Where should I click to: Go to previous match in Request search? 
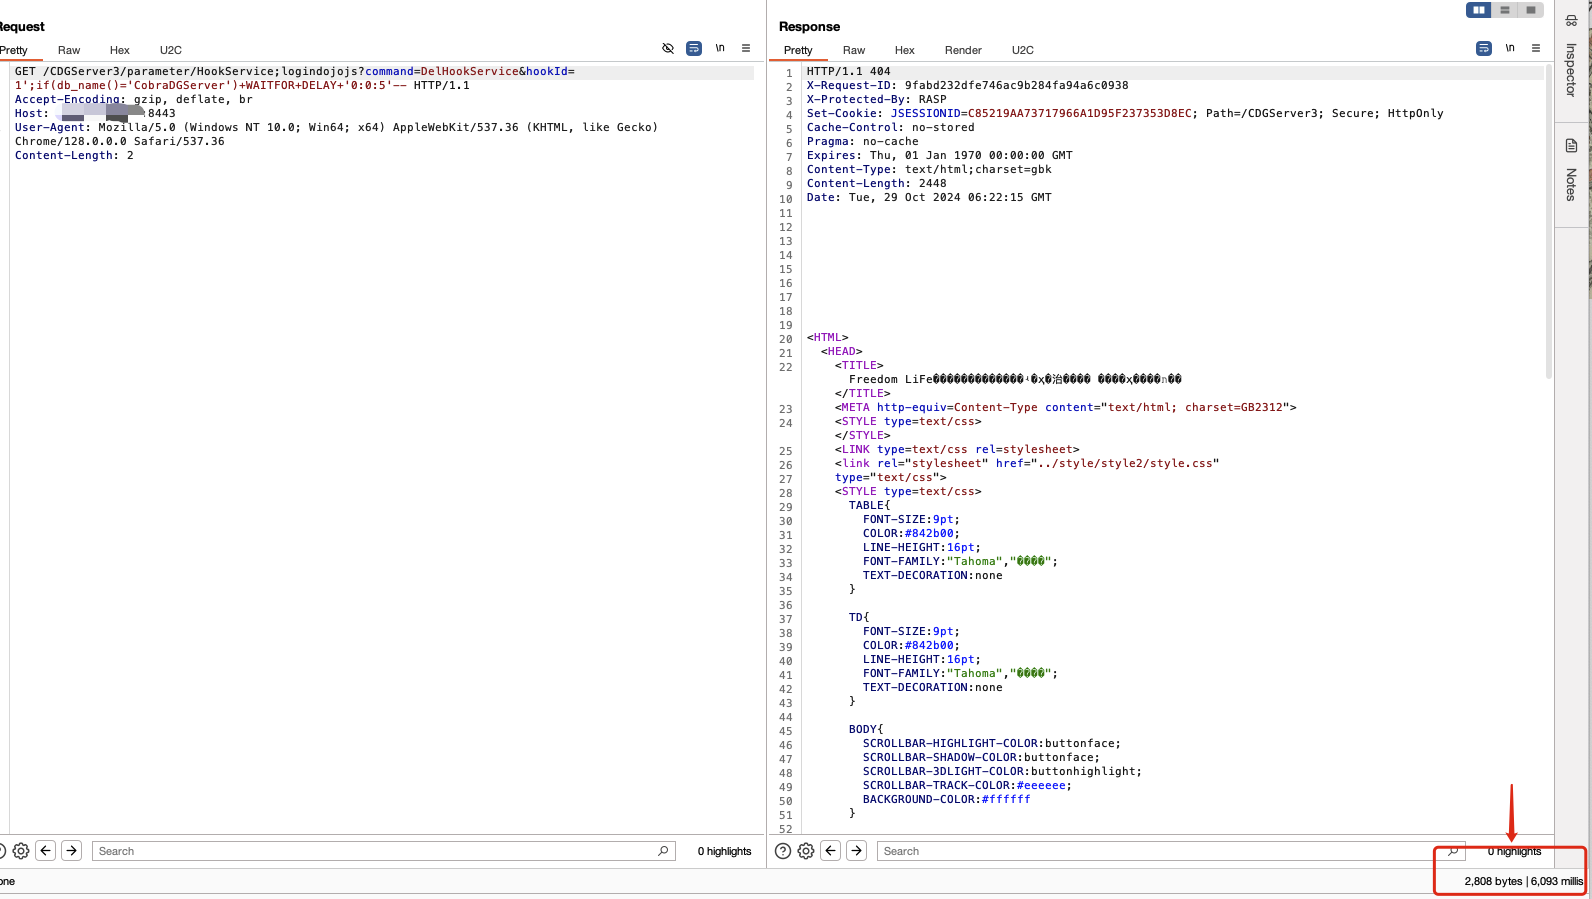46,851
